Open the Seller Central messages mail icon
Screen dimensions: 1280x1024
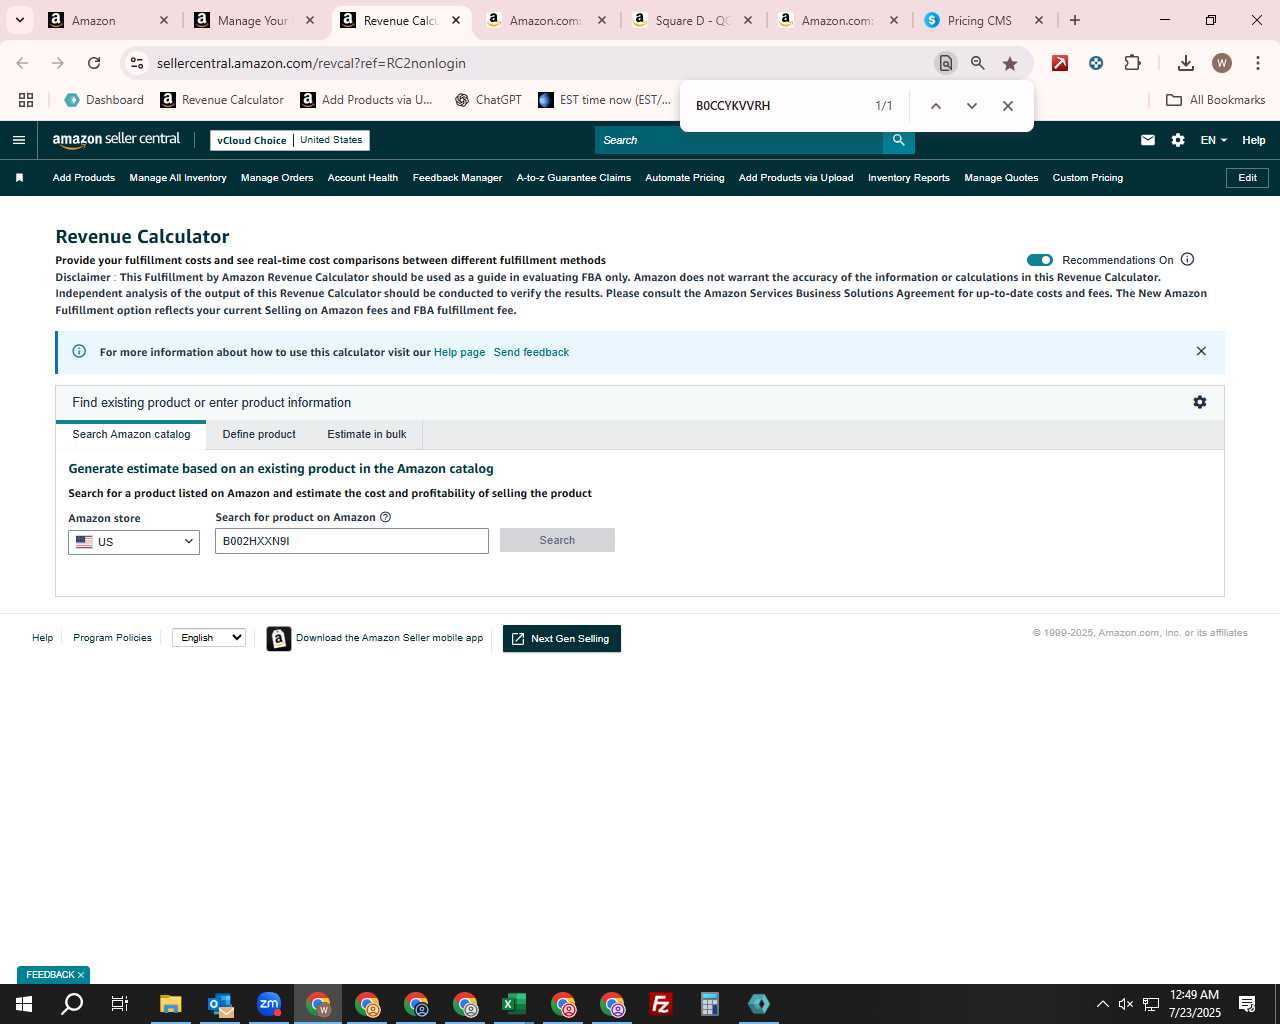point(1148,140)
